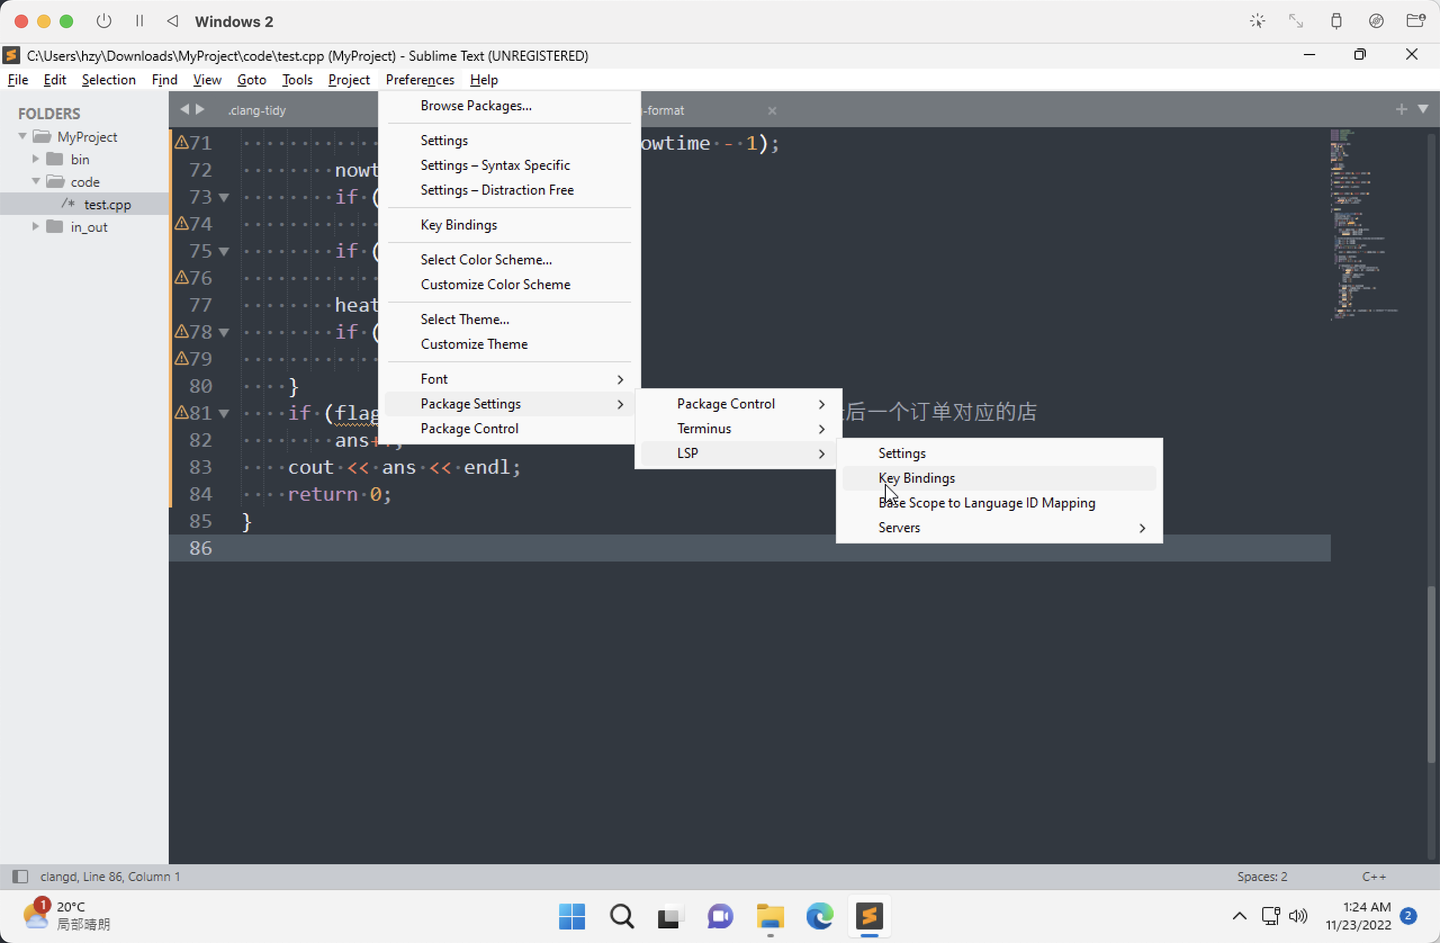Open the Tools menu
Screen dimensions: 1440x943
tap(297, 80)
